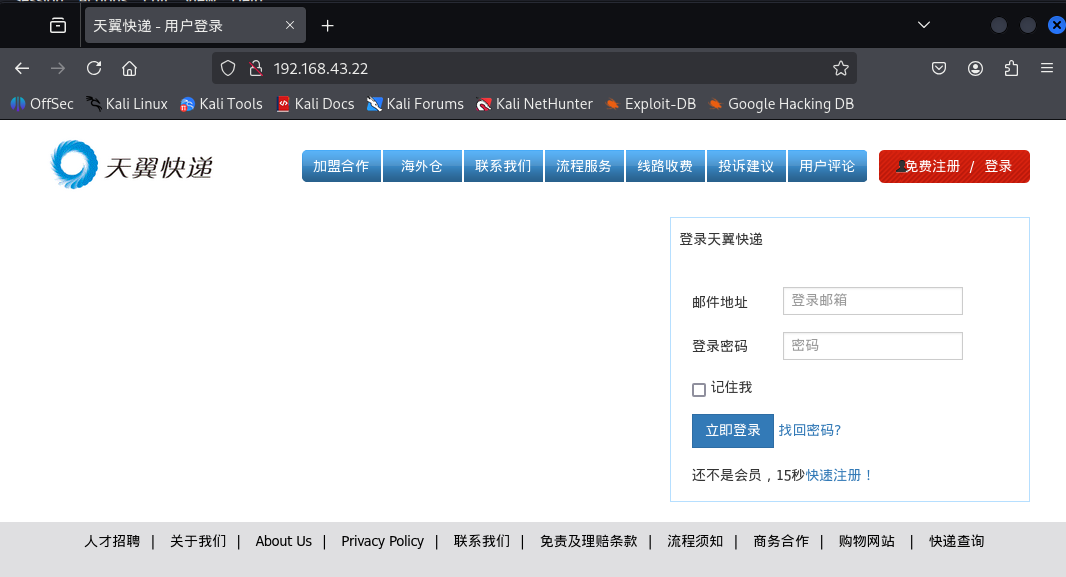
Task: Click the address bar showing 192.168.43.22
Action: [534, 69]
